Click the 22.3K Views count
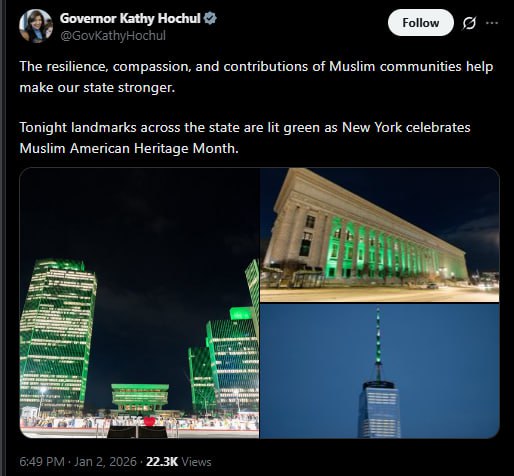 (x=179, y=462)
